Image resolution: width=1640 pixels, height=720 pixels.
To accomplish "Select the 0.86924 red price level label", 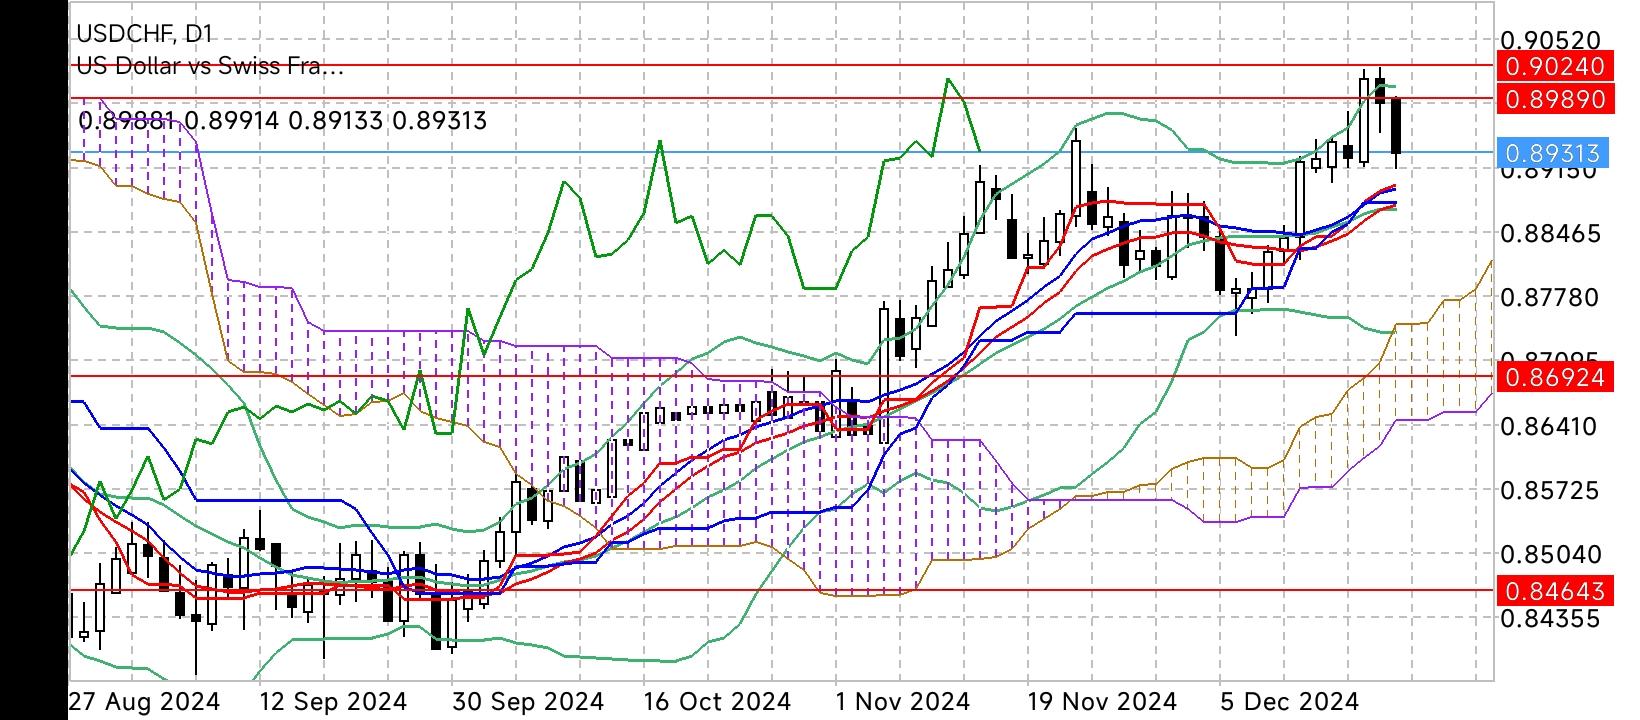I will pos(1555,377).
